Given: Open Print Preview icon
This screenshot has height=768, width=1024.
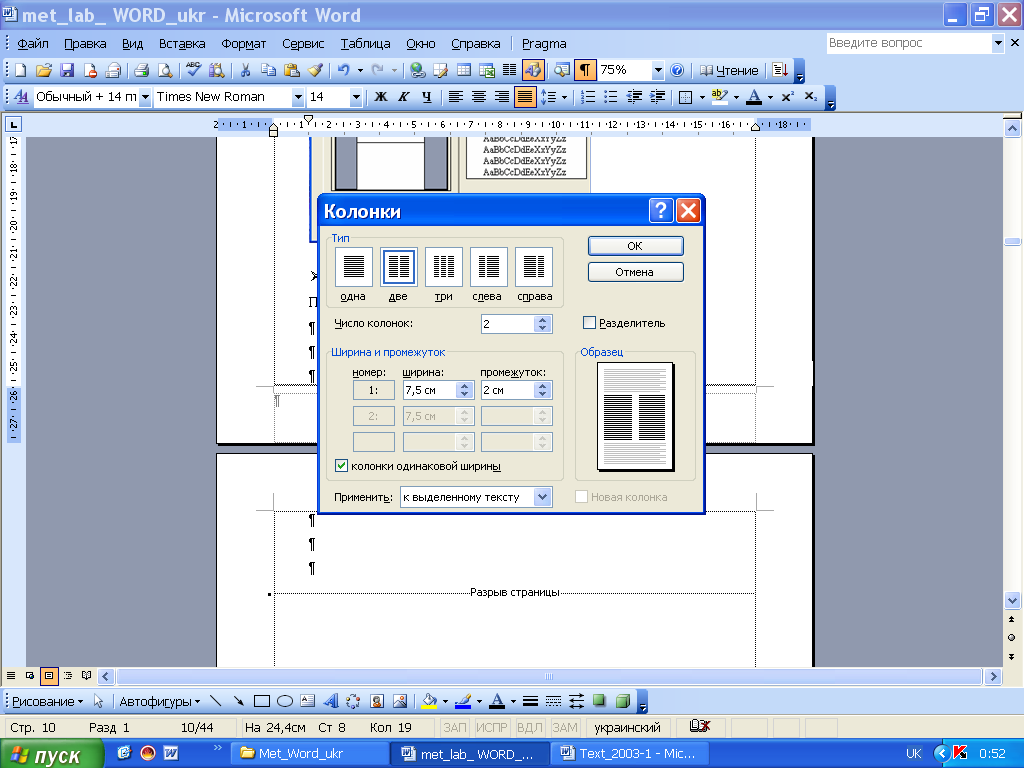Looking at the screenshot, I should [166, 70].
